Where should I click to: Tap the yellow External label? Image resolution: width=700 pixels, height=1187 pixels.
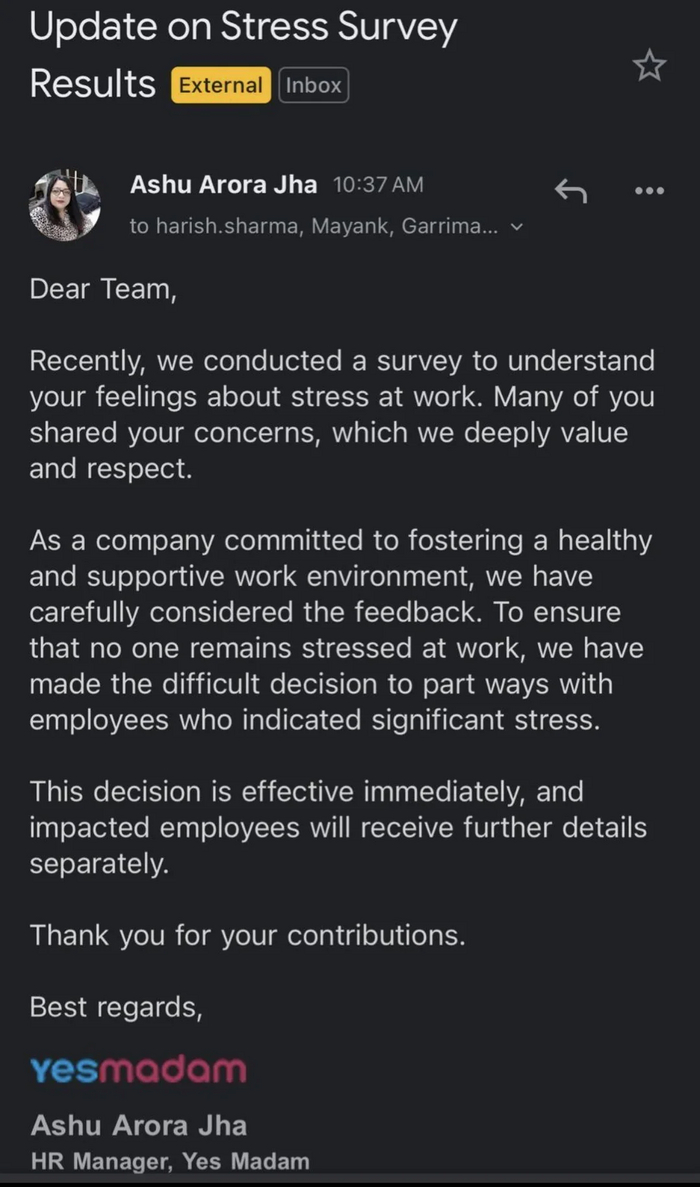221,85
